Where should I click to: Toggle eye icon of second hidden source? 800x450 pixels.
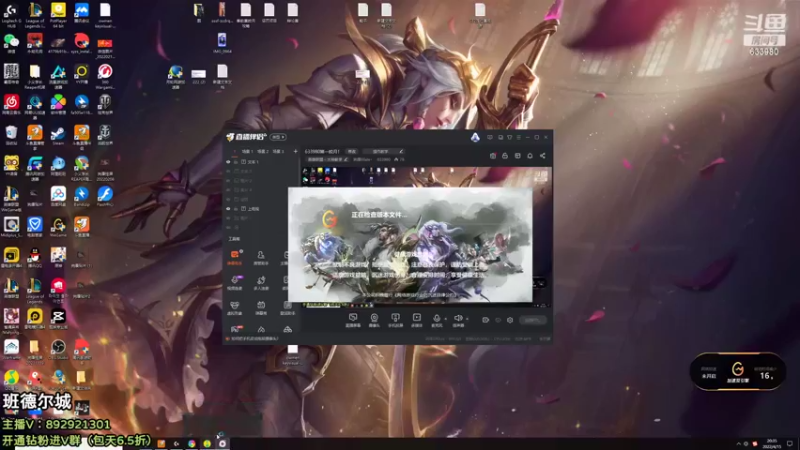(x=228, y=171)
